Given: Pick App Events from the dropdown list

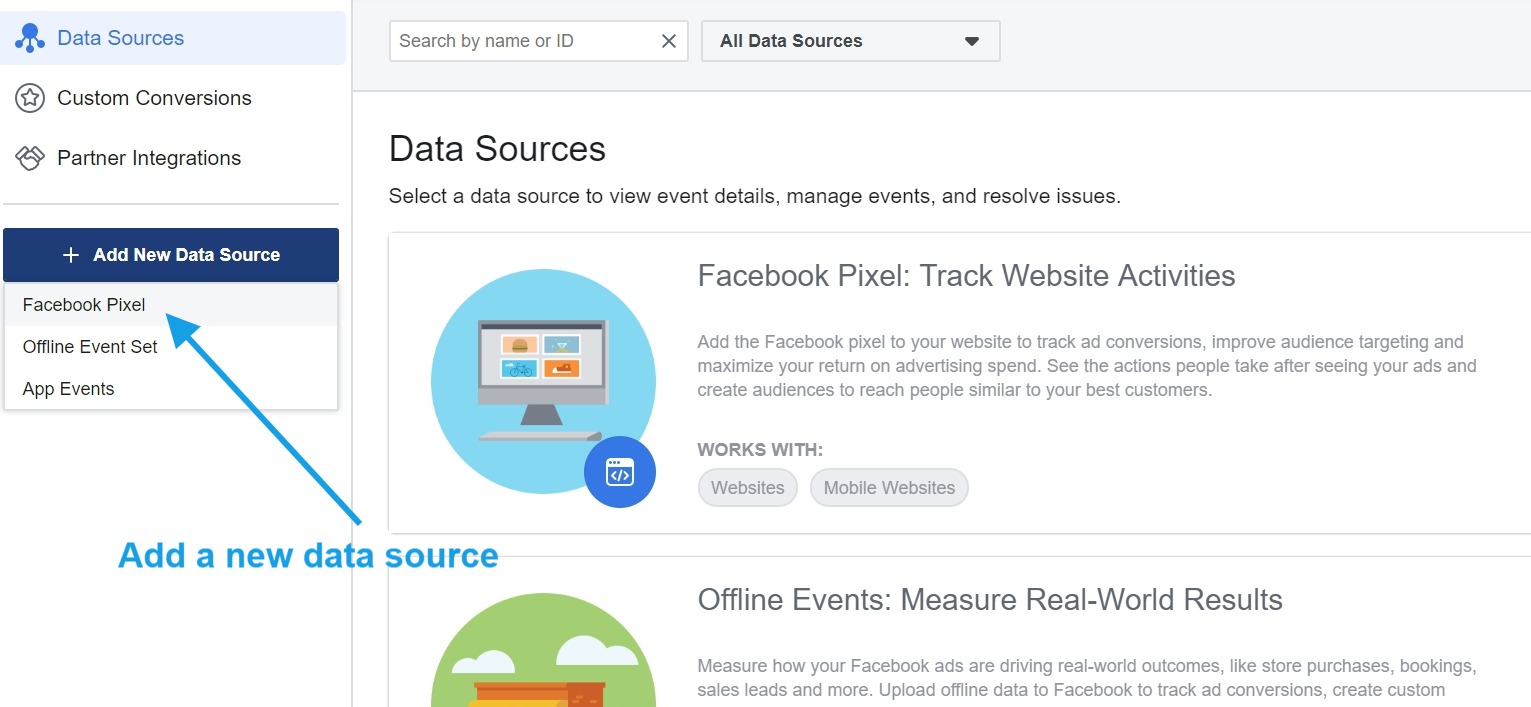Looking at the screenshot, I should 68,389.
